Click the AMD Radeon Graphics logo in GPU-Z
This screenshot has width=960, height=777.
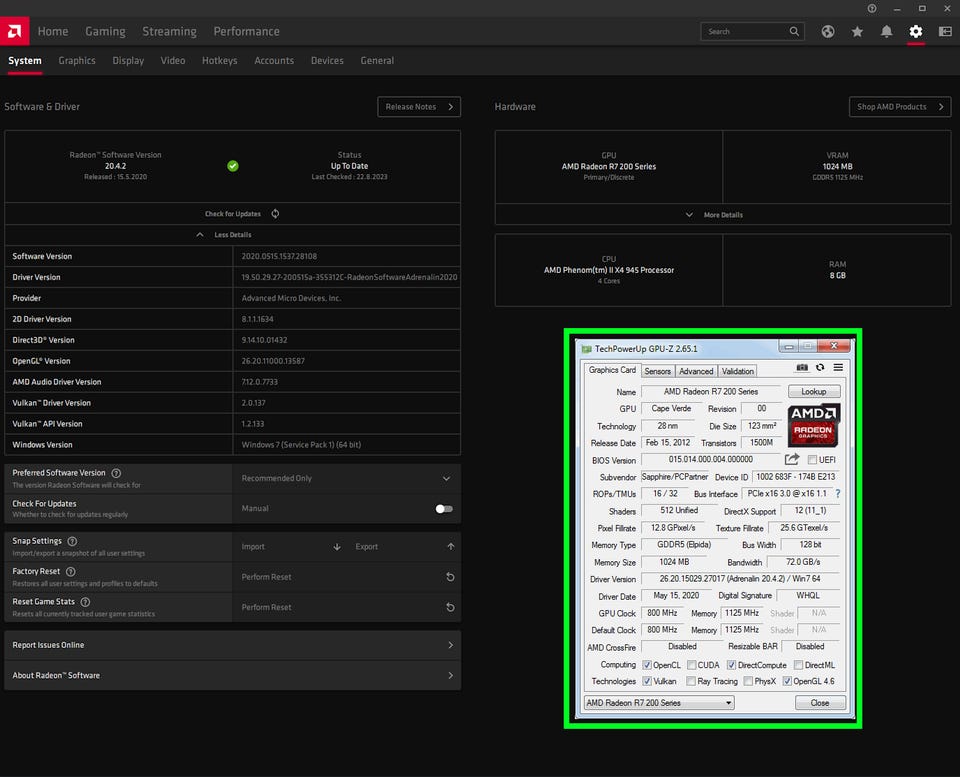point(813,425)
